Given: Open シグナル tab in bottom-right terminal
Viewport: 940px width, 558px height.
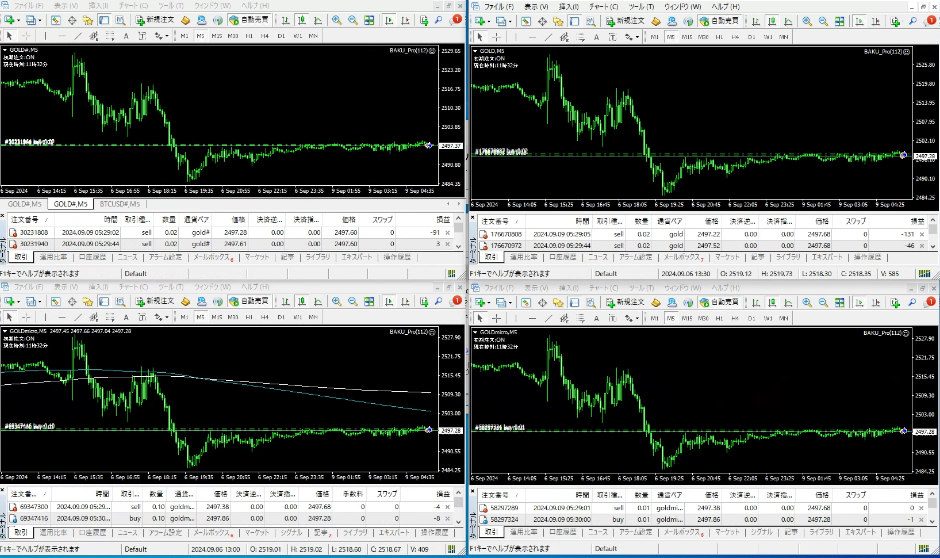Looking at the screenshot, I should coord(761,532).
